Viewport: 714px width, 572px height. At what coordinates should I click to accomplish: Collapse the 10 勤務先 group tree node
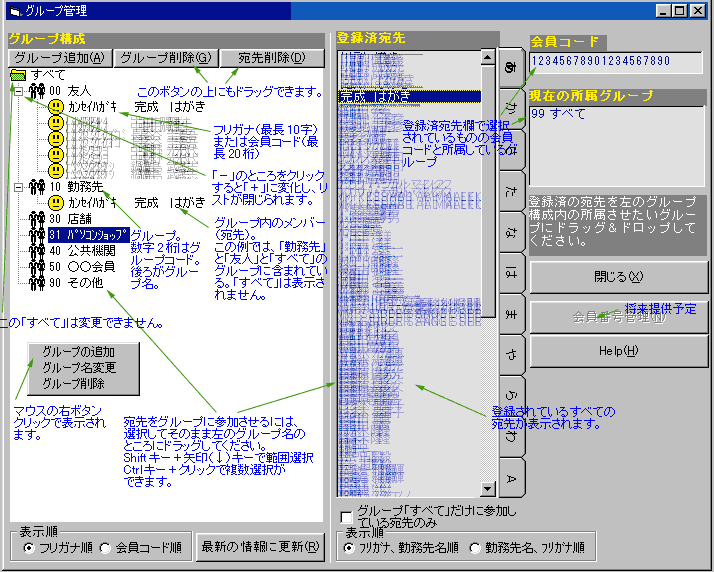[18, 187]
